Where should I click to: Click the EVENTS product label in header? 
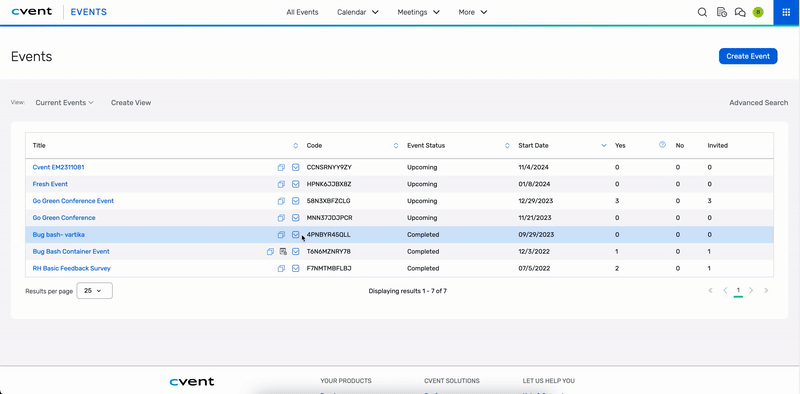88,12
